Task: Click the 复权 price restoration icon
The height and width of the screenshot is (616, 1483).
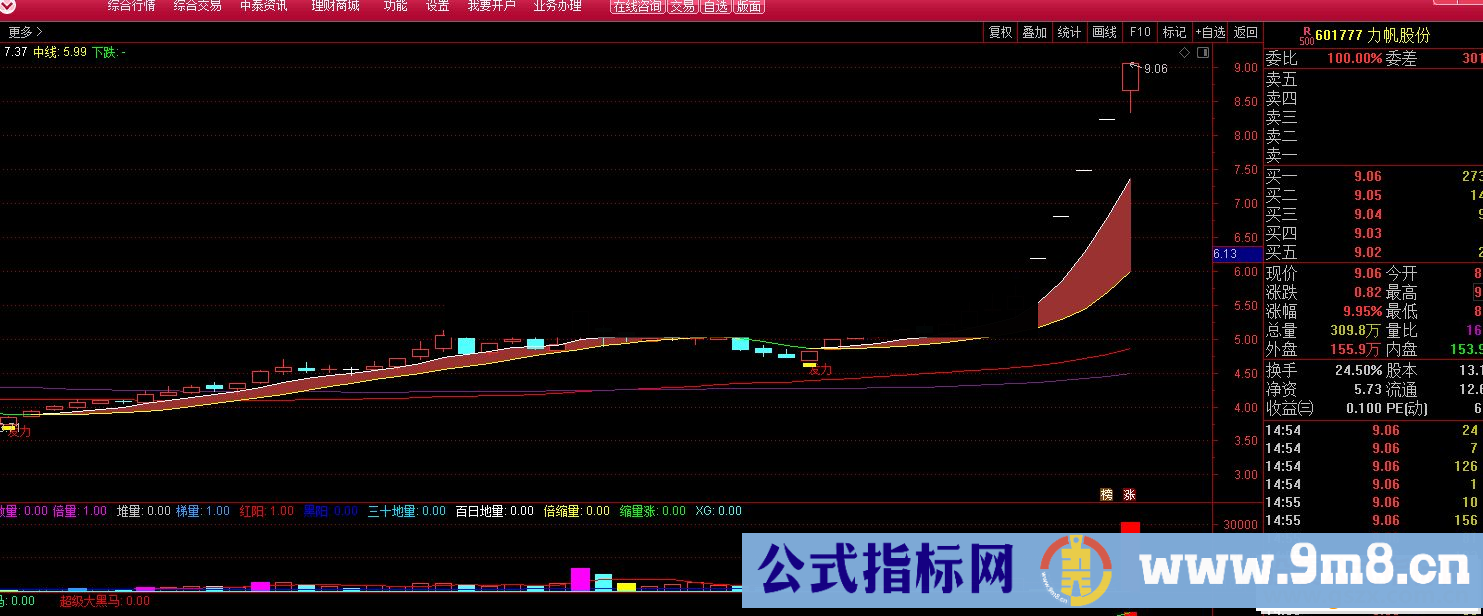Action: [x=1000, y=32]
